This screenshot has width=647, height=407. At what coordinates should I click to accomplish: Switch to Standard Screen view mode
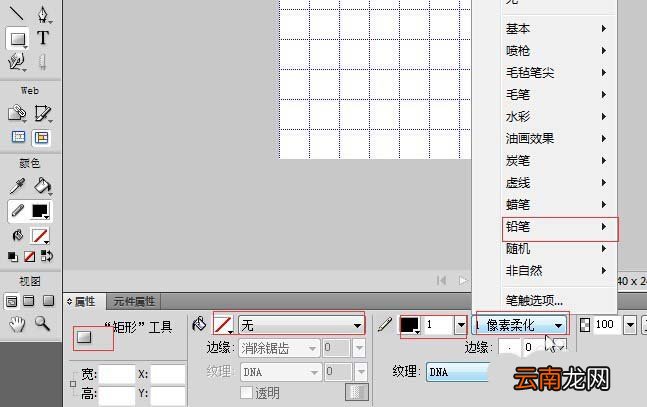pyautogui.click(x=11, y=301)
